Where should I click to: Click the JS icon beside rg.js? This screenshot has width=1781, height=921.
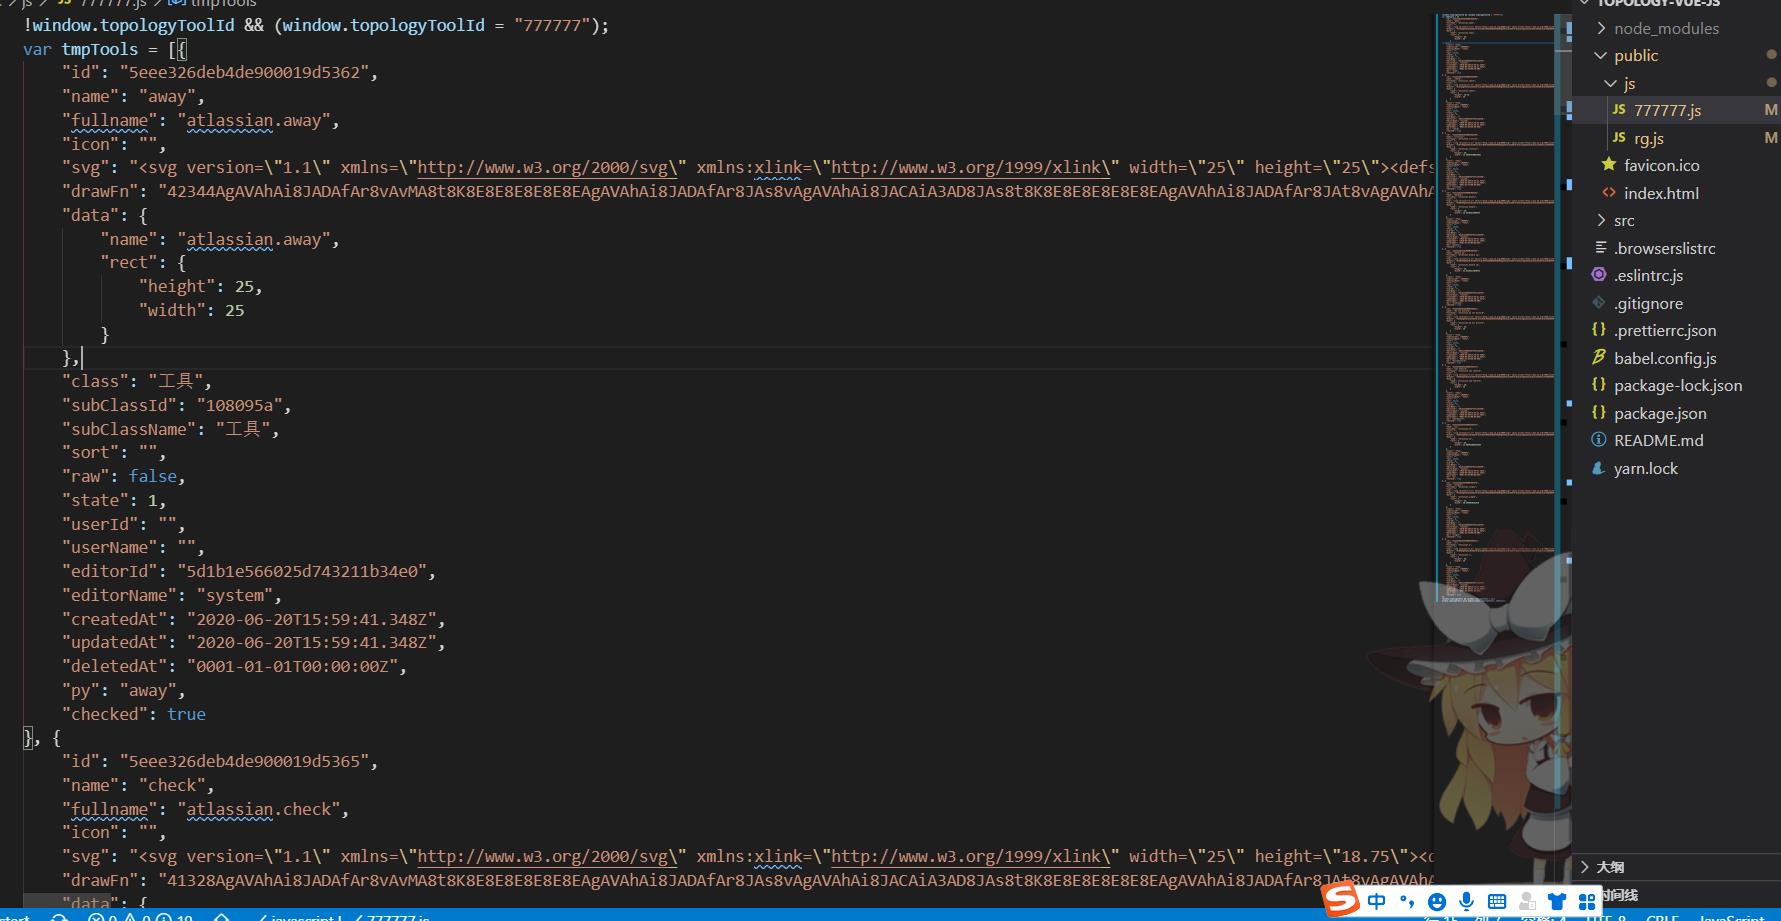coord(1619,138)
